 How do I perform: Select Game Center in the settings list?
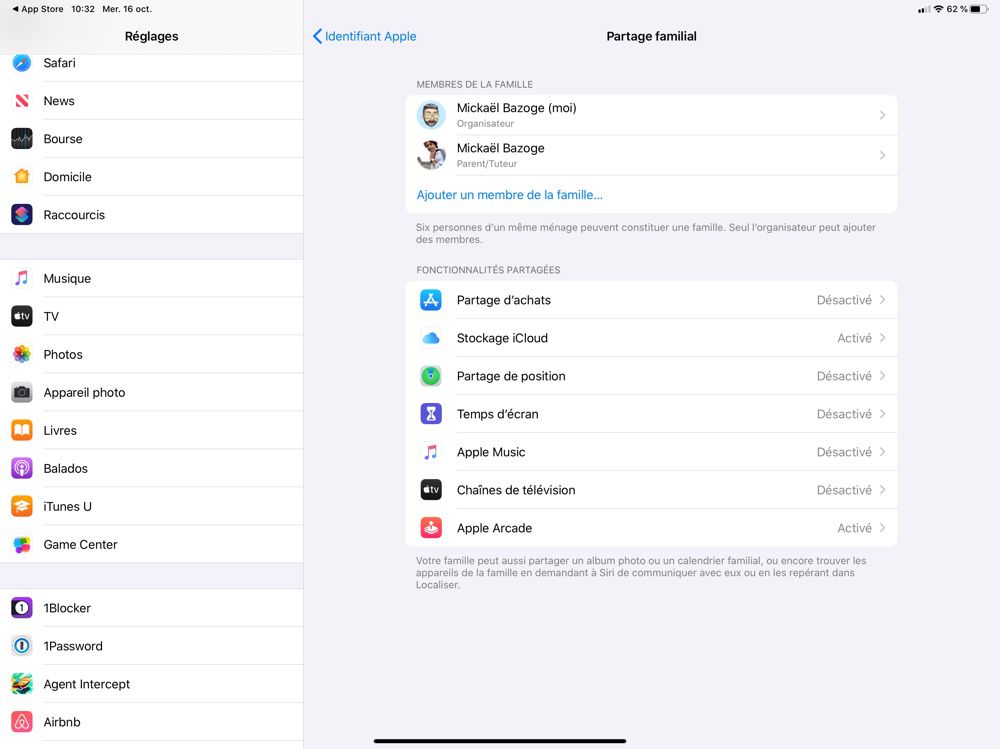click(x=152, y=544)
